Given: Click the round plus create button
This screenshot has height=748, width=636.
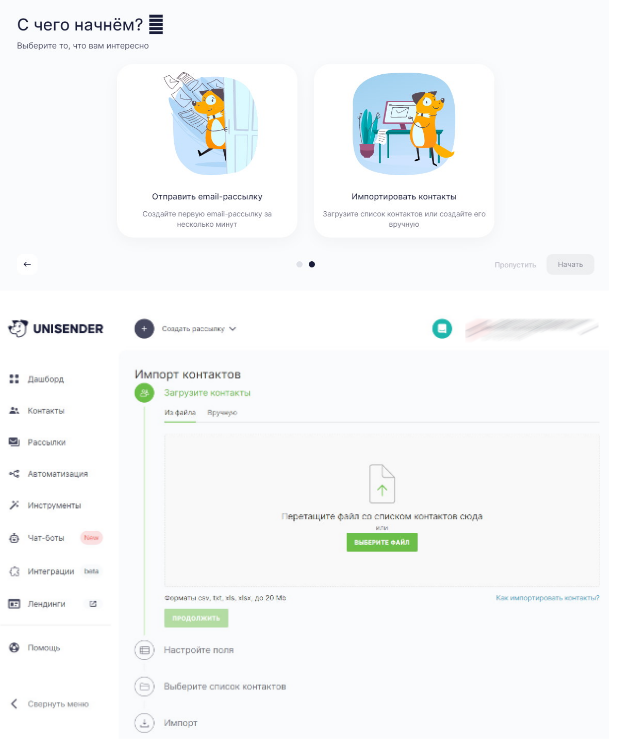Looking at the screenshot, I should [144, 329].
